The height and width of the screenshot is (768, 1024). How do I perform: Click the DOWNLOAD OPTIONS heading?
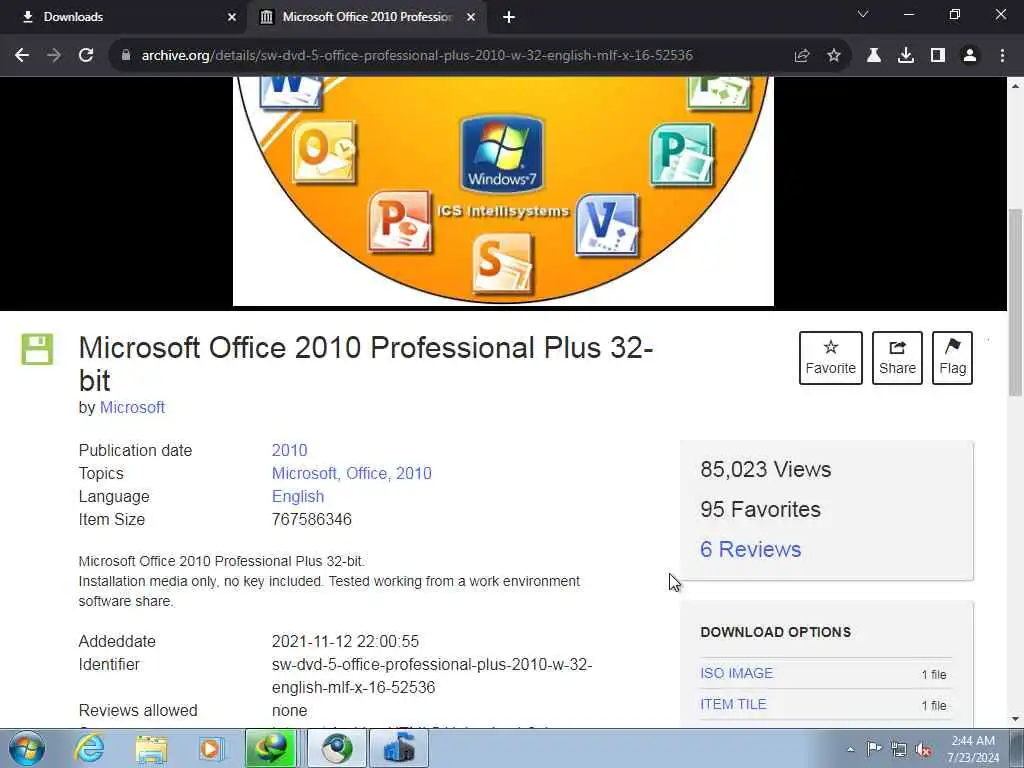pos(776,632)
